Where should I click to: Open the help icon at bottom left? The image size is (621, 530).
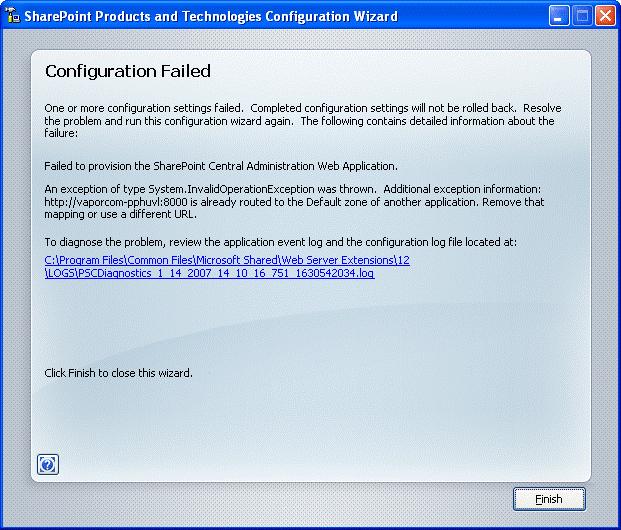(x=47, y=464)
